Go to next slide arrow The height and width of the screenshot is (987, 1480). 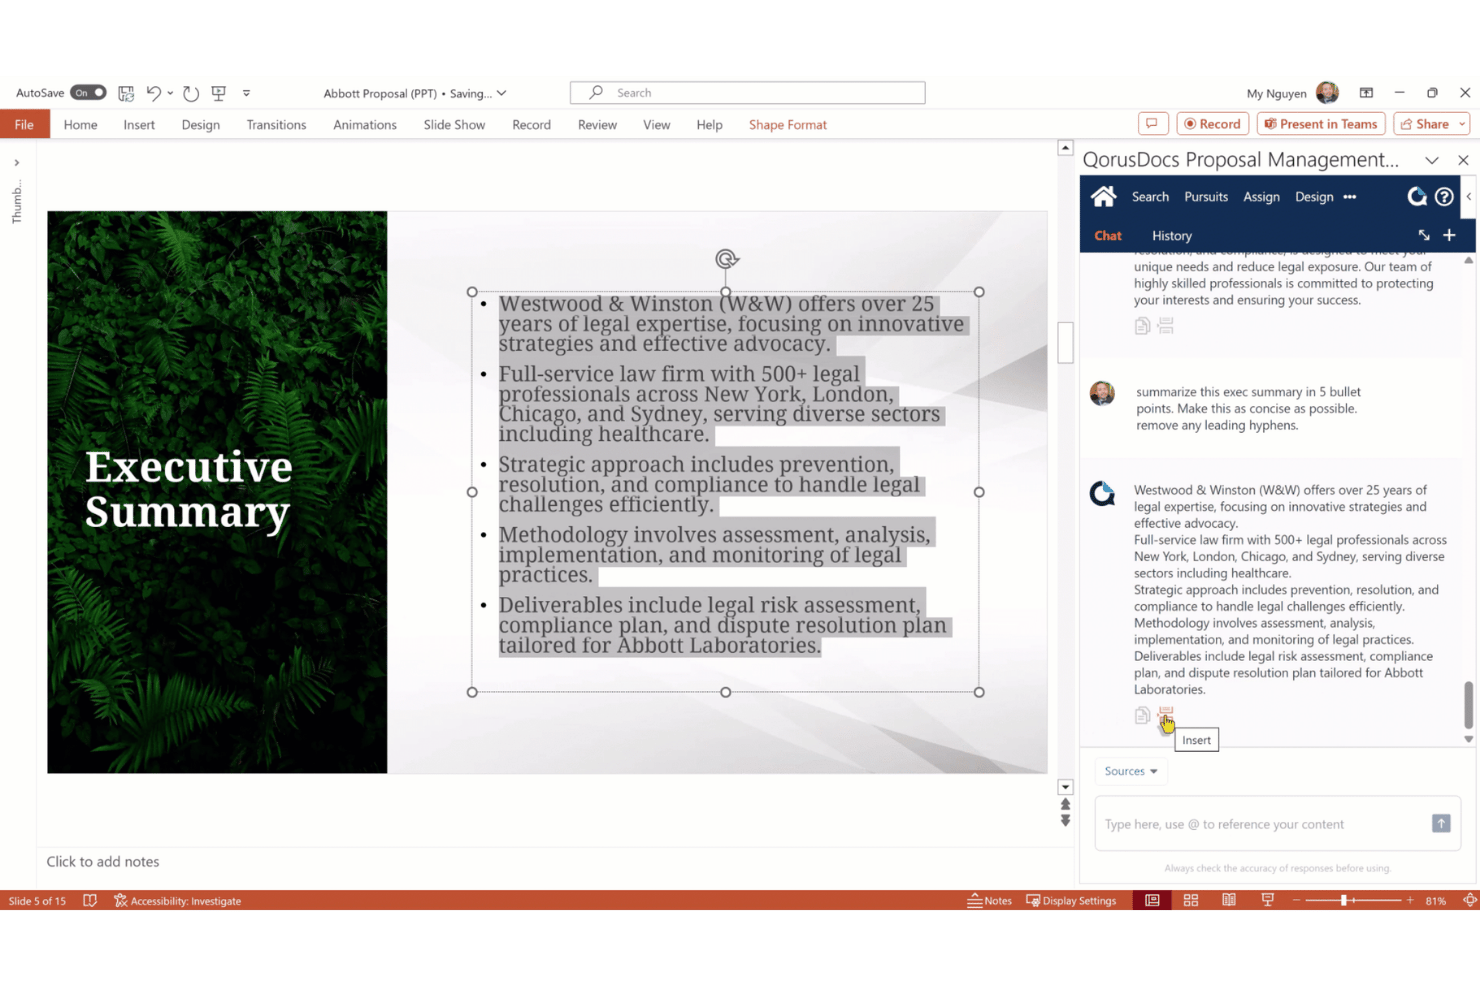click(x=1066, y=821)
